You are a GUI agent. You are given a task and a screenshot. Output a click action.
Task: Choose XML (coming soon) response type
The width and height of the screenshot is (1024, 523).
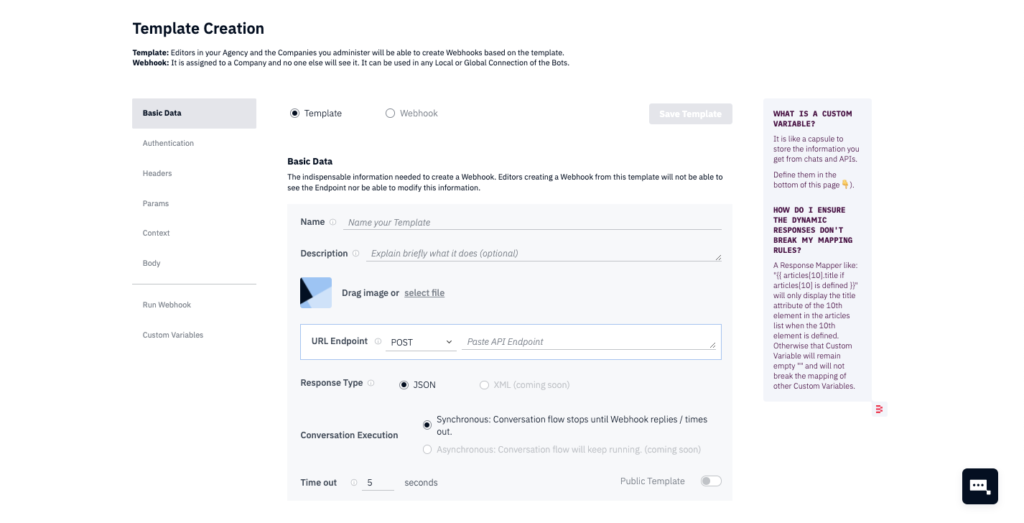tap(484, 385)
